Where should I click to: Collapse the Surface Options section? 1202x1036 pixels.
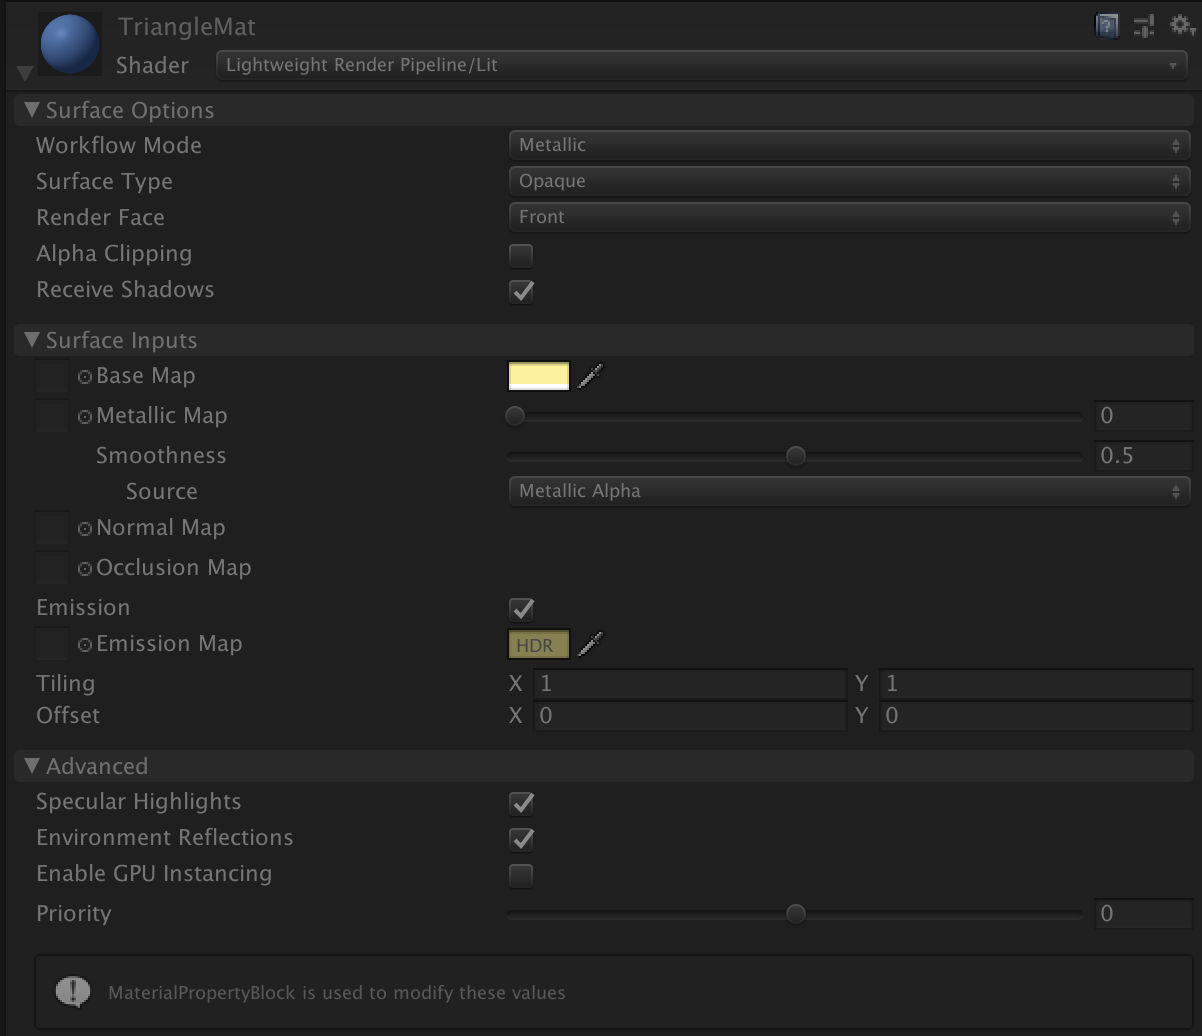(32, 110)
